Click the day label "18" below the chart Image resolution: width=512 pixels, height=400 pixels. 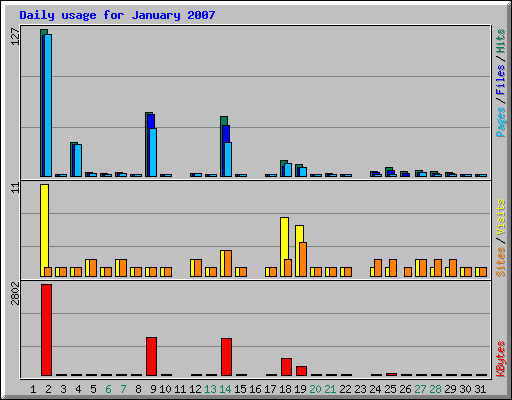click(285, 389)
